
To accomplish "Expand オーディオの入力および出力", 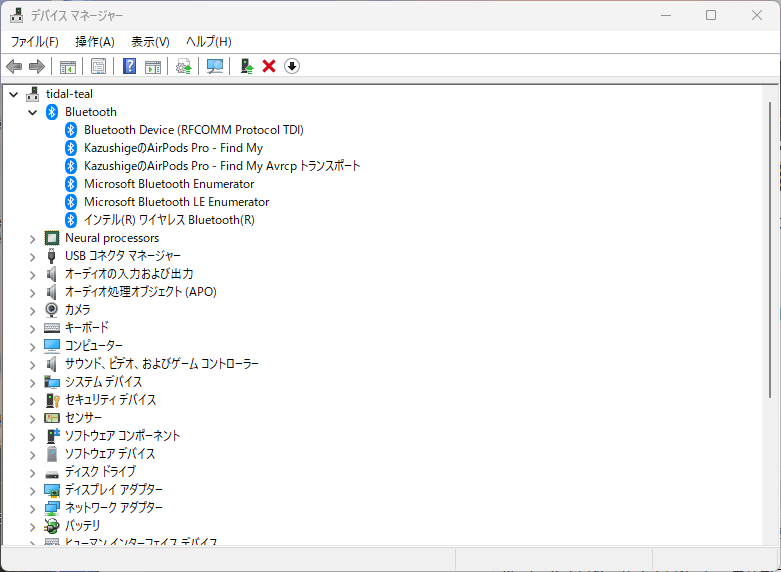I will [33, 275].
